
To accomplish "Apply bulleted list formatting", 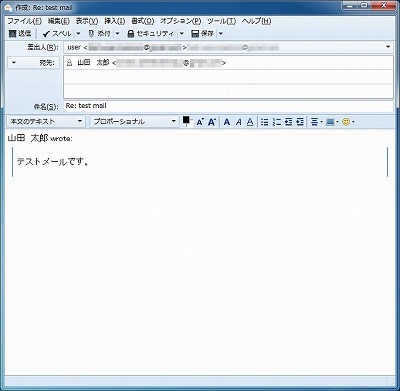I will point(264,122).
